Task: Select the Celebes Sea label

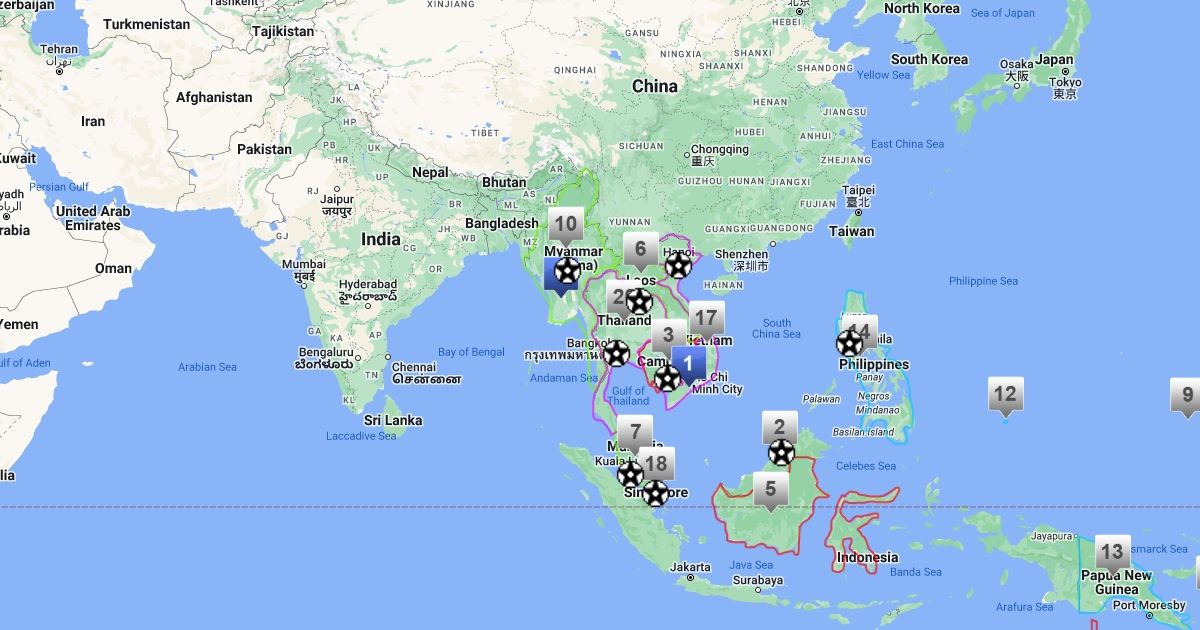Action: click(866, 466)
